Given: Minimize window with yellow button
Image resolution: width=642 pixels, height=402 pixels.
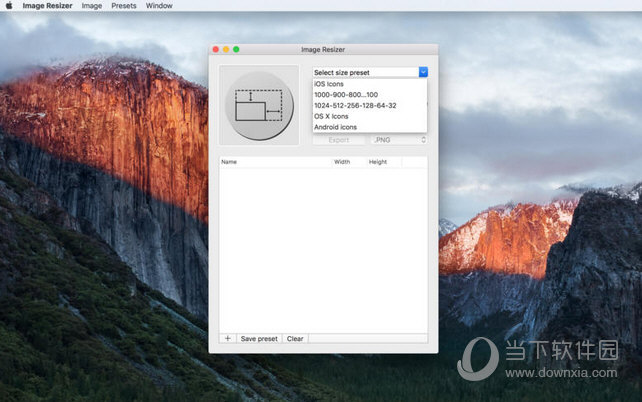Looking at the screenshot, I should pos(226,50).
